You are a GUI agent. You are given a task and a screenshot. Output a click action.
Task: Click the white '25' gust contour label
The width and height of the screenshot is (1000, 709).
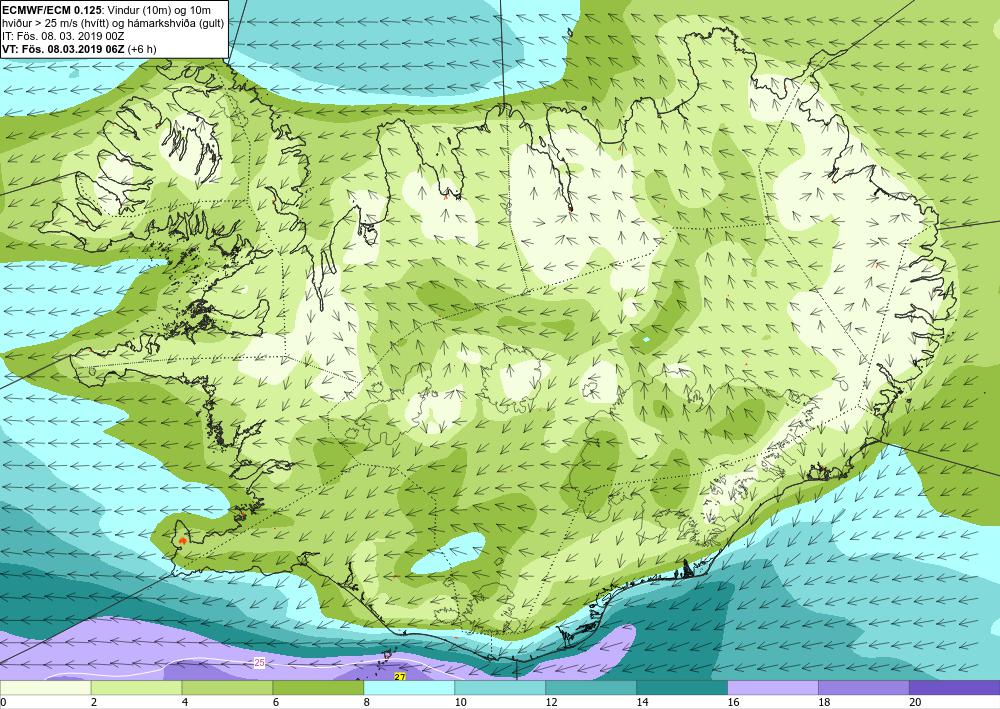[259, 663]
